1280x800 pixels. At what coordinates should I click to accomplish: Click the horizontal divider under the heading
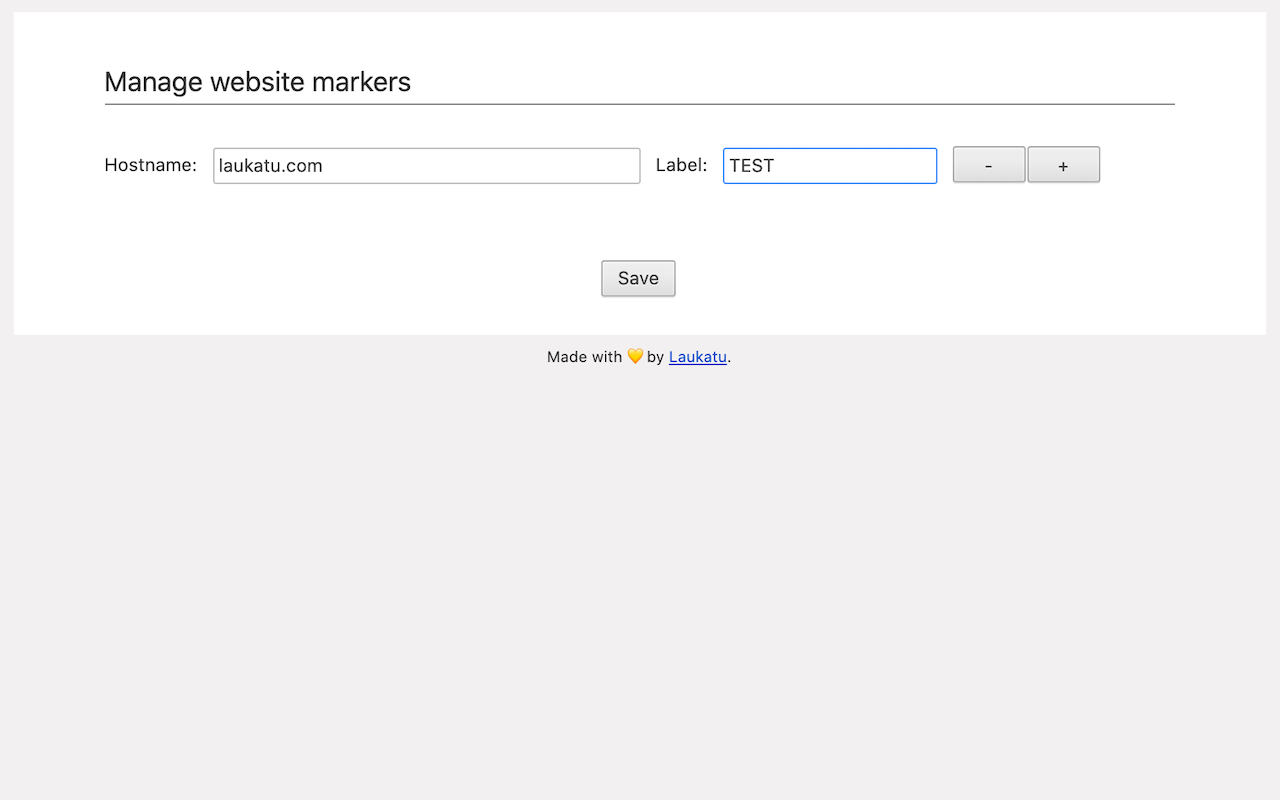(640, 104)
